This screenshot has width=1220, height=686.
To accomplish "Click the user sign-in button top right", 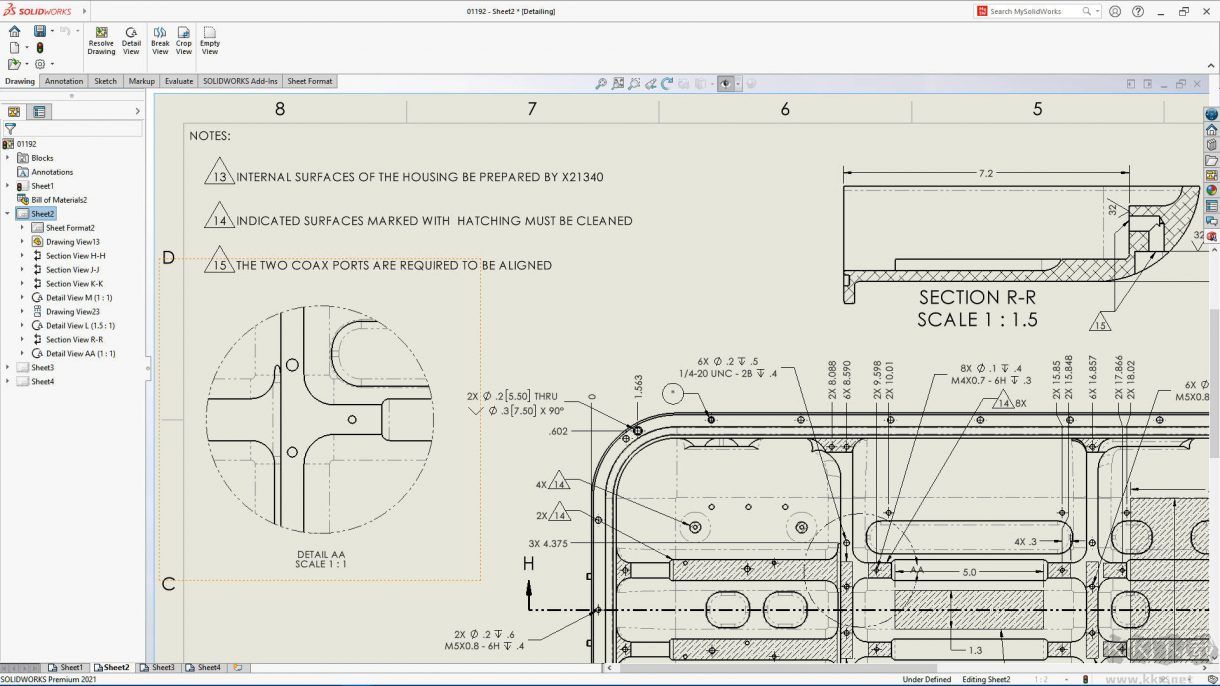I will pos(1115,11).
